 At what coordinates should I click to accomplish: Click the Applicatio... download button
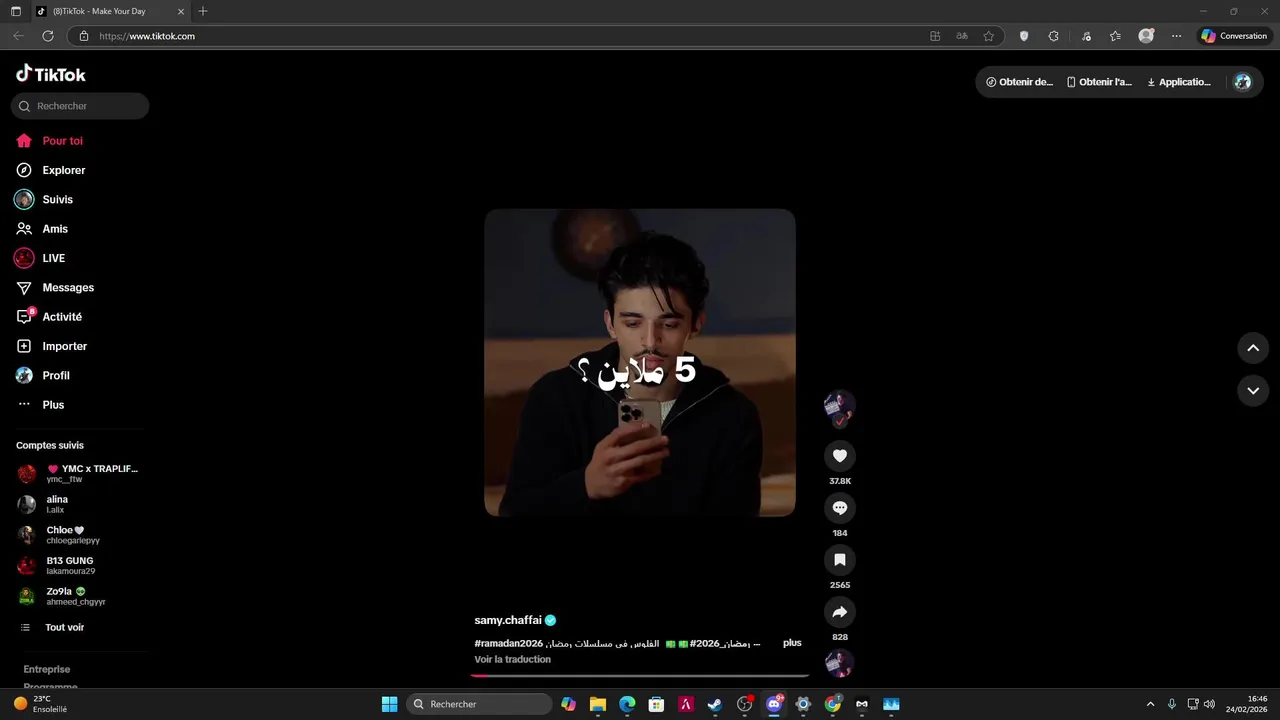pyautogui.click(x=1179, y=82)
